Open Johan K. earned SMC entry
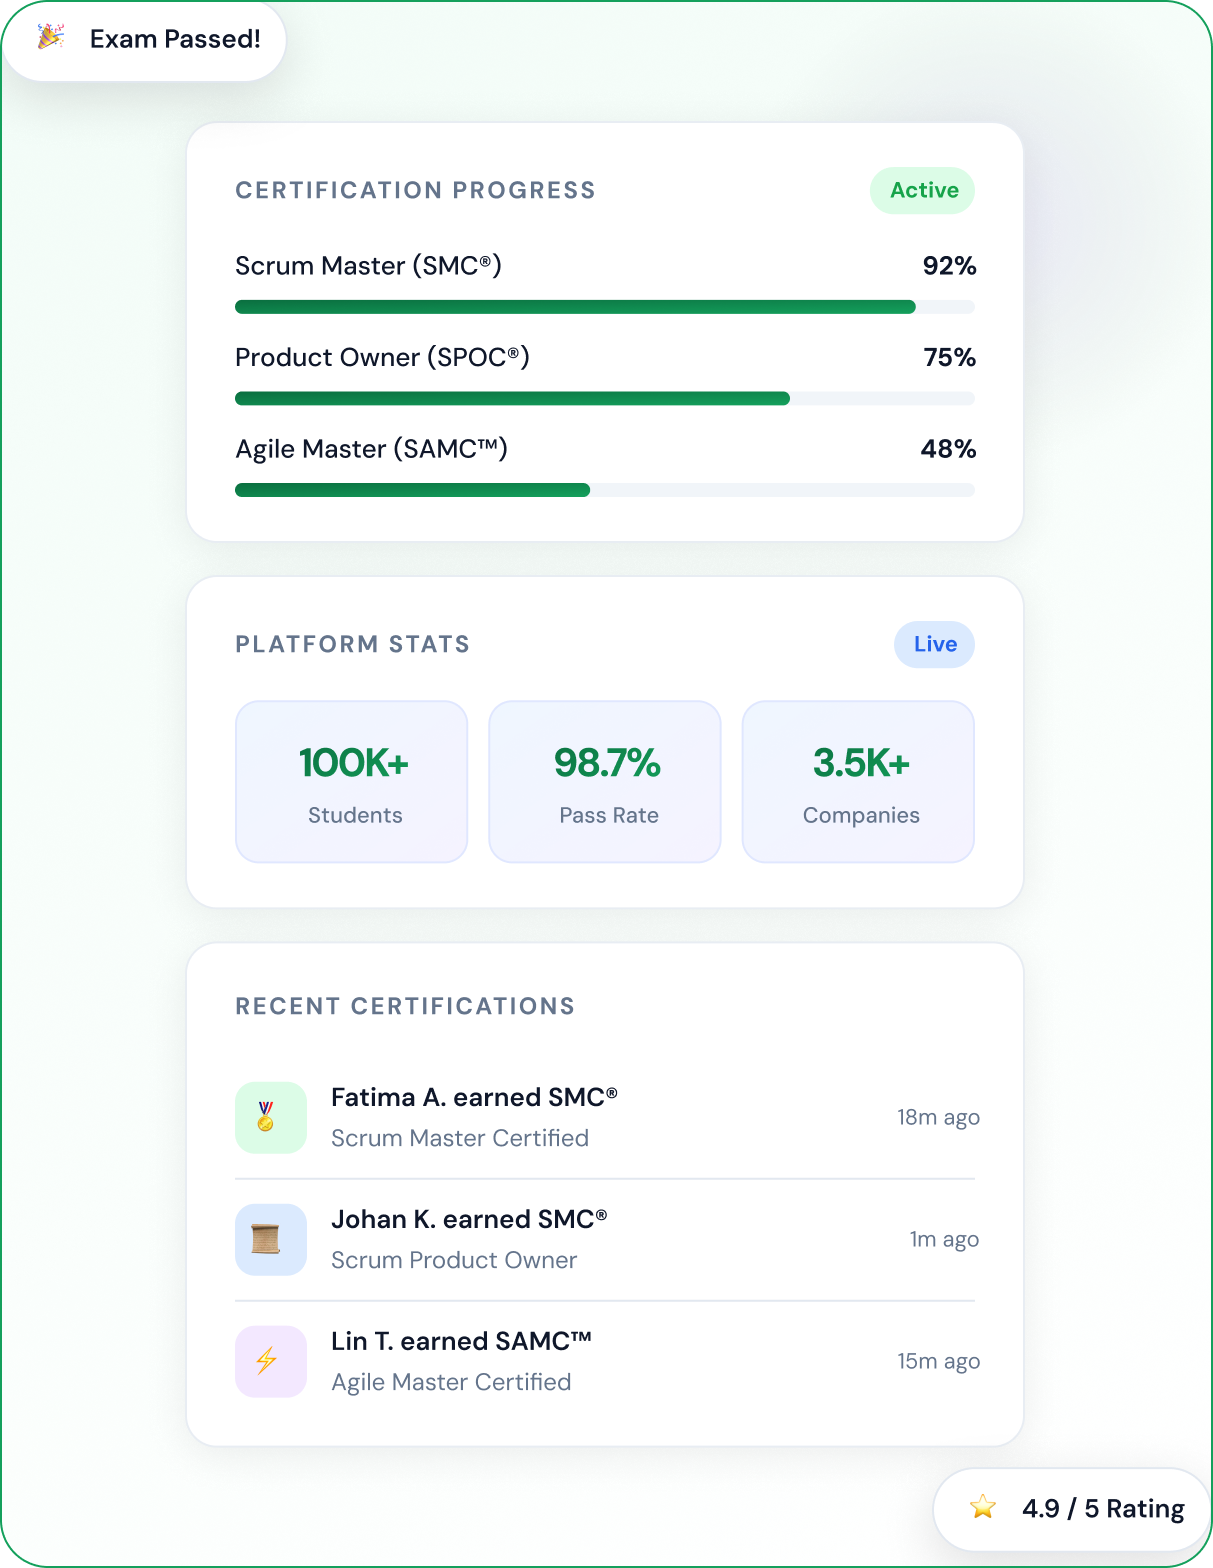This screenshot has width=1213, height=1568. click(469, 1219)
